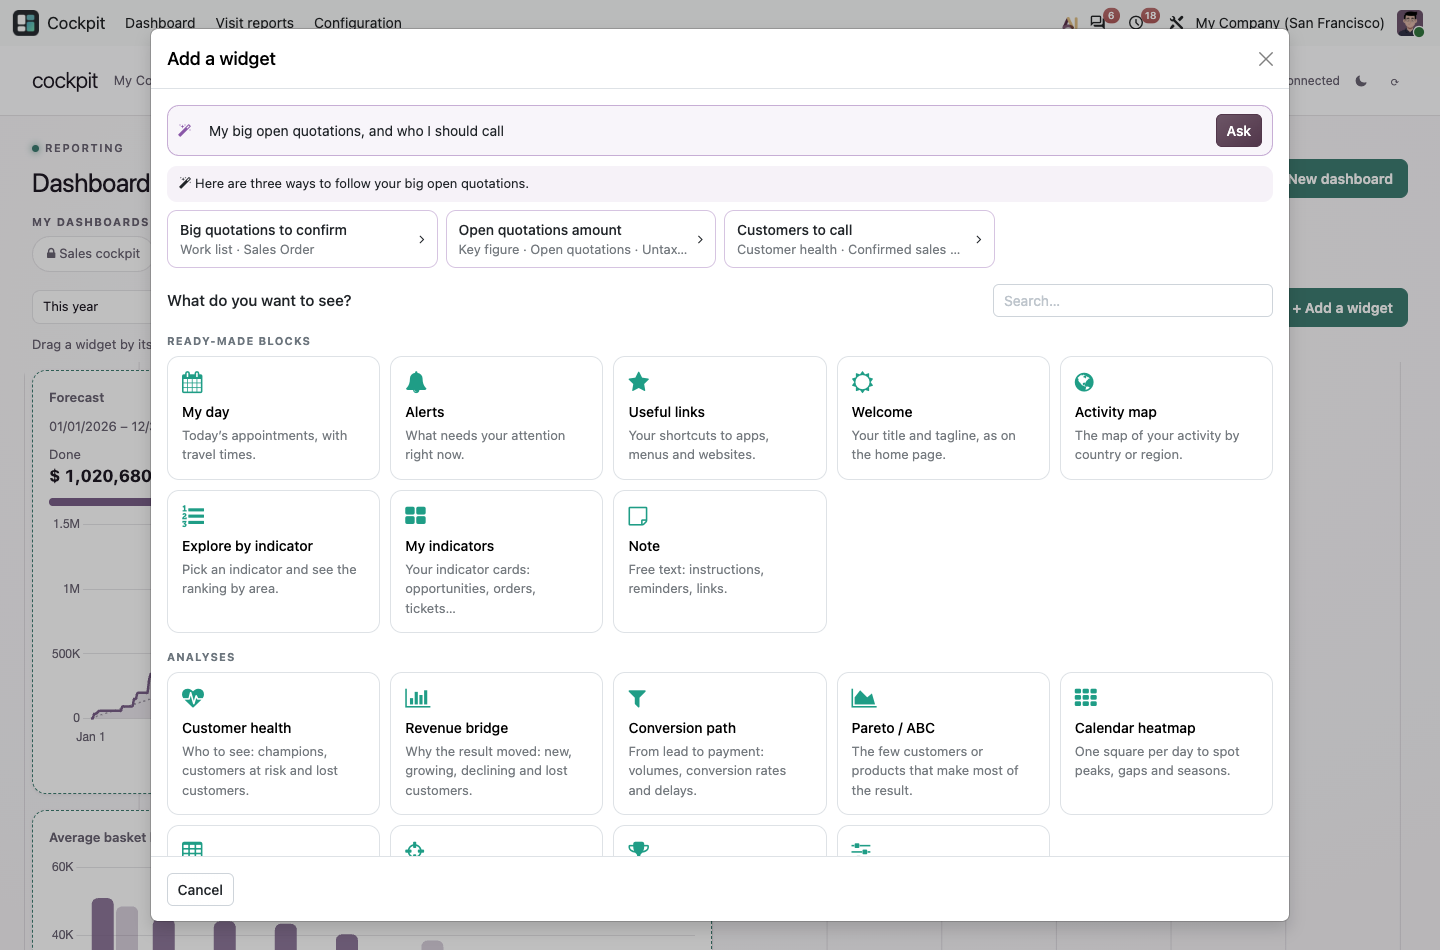Screen dimensions: 1440x950
Task: Select the Pareto / ABC analysis card title
Action: click(893, 728)
